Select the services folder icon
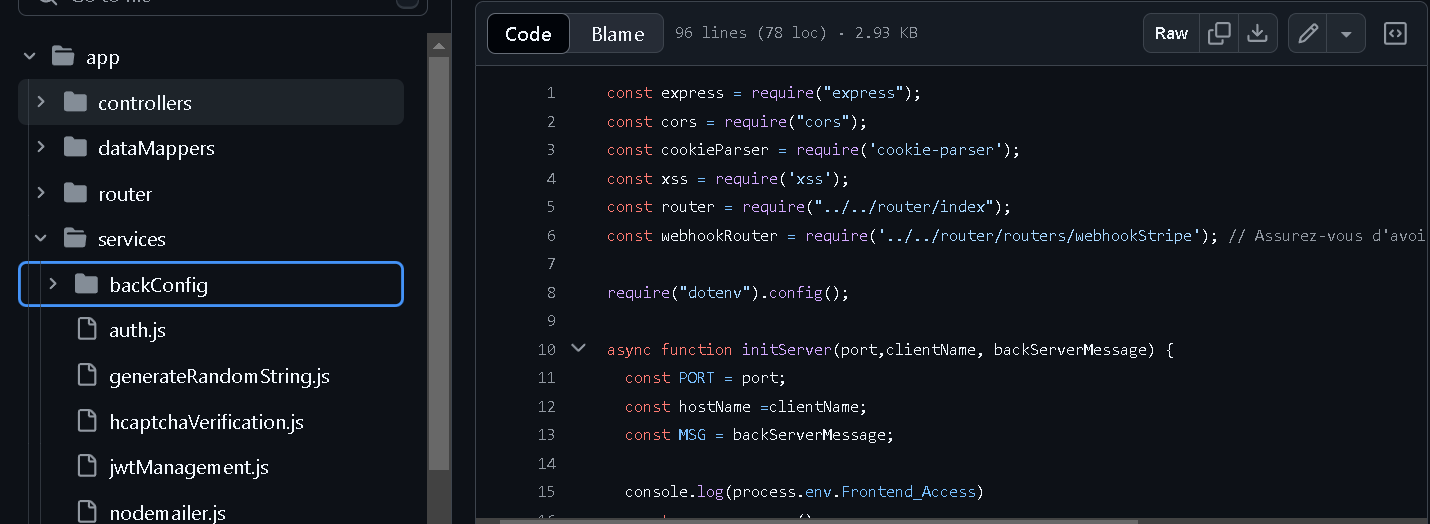Viewport: 1430px width, 524px height. click(x=75, y=238)
